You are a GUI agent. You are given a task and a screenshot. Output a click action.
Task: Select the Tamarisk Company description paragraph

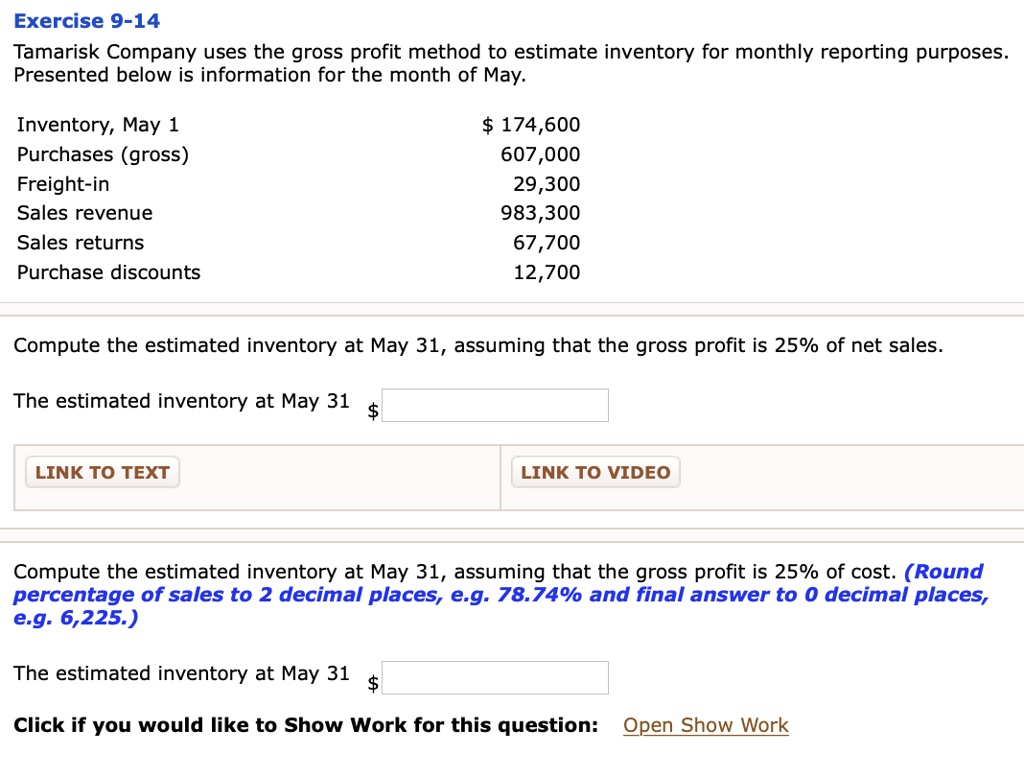pos(500,63)
